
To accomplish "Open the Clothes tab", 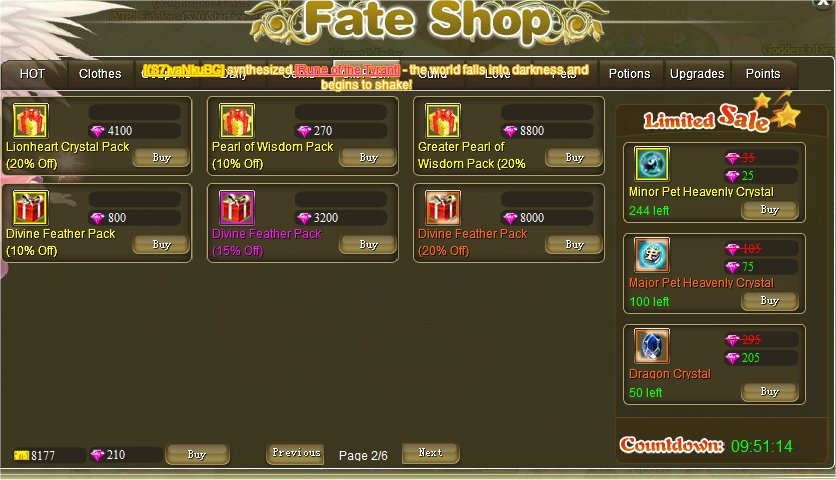I will (100, 74).
